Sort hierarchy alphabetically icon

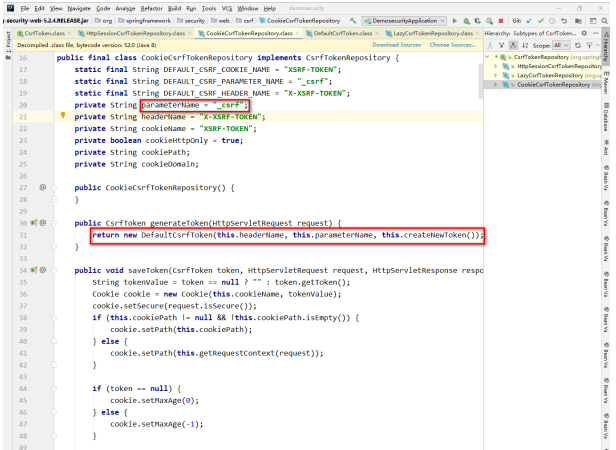click(525, 46)
